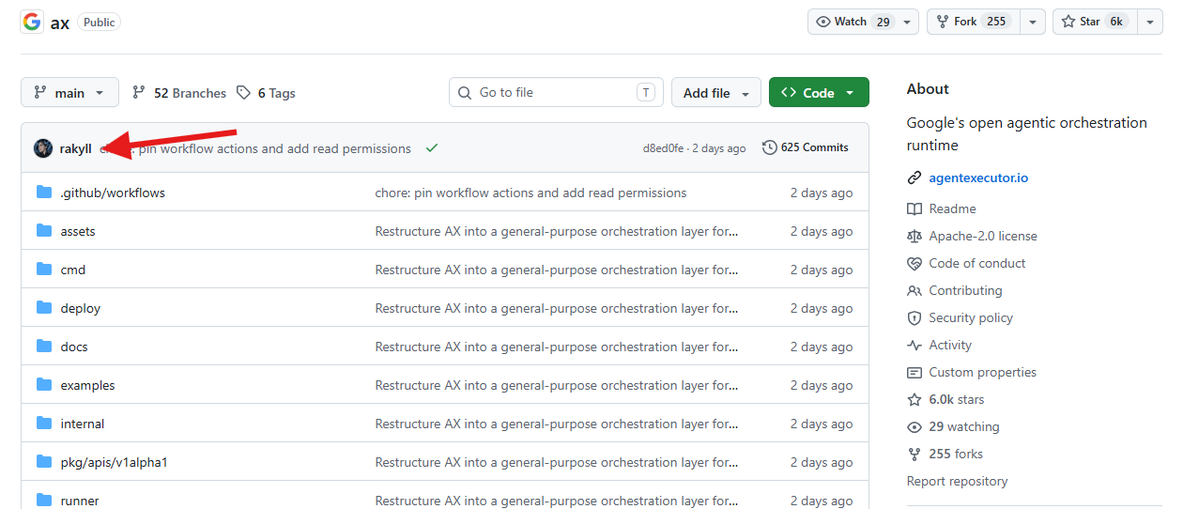Click the folder icon beside assets
Image resolution: width=1199 pixels, height=509 pixels.
(44, 231)
